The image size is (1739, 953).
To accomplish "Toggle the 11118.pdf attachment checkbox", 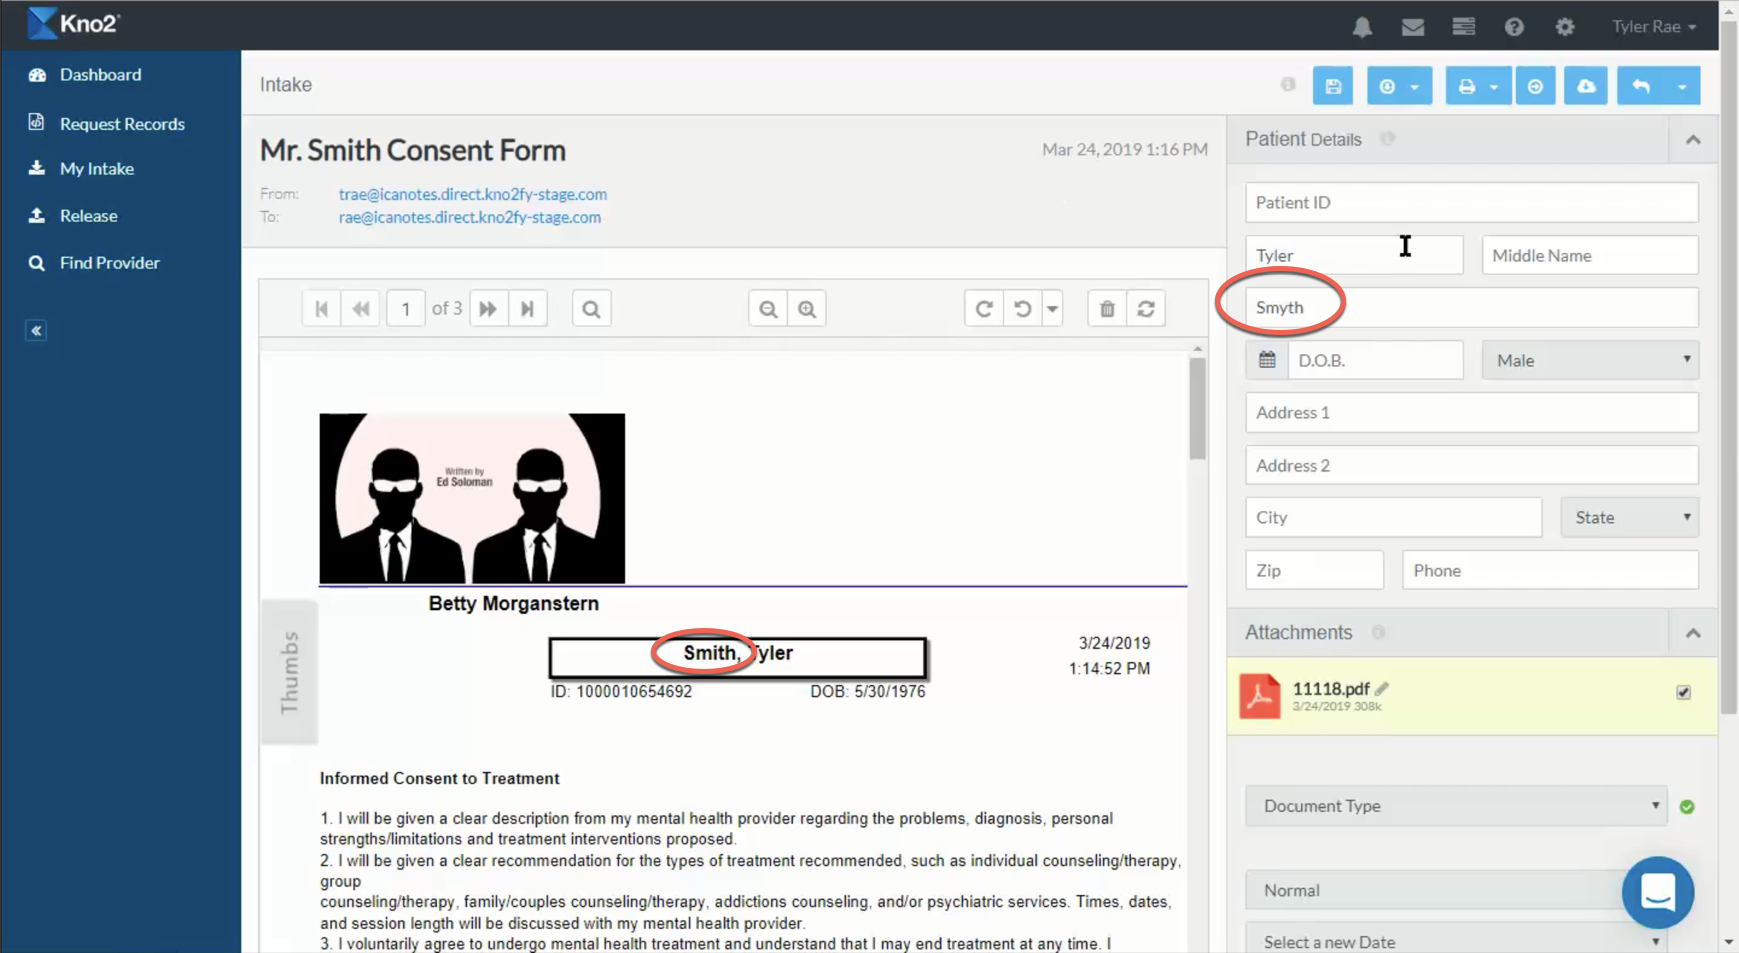I will click(x=1683, y=692).
